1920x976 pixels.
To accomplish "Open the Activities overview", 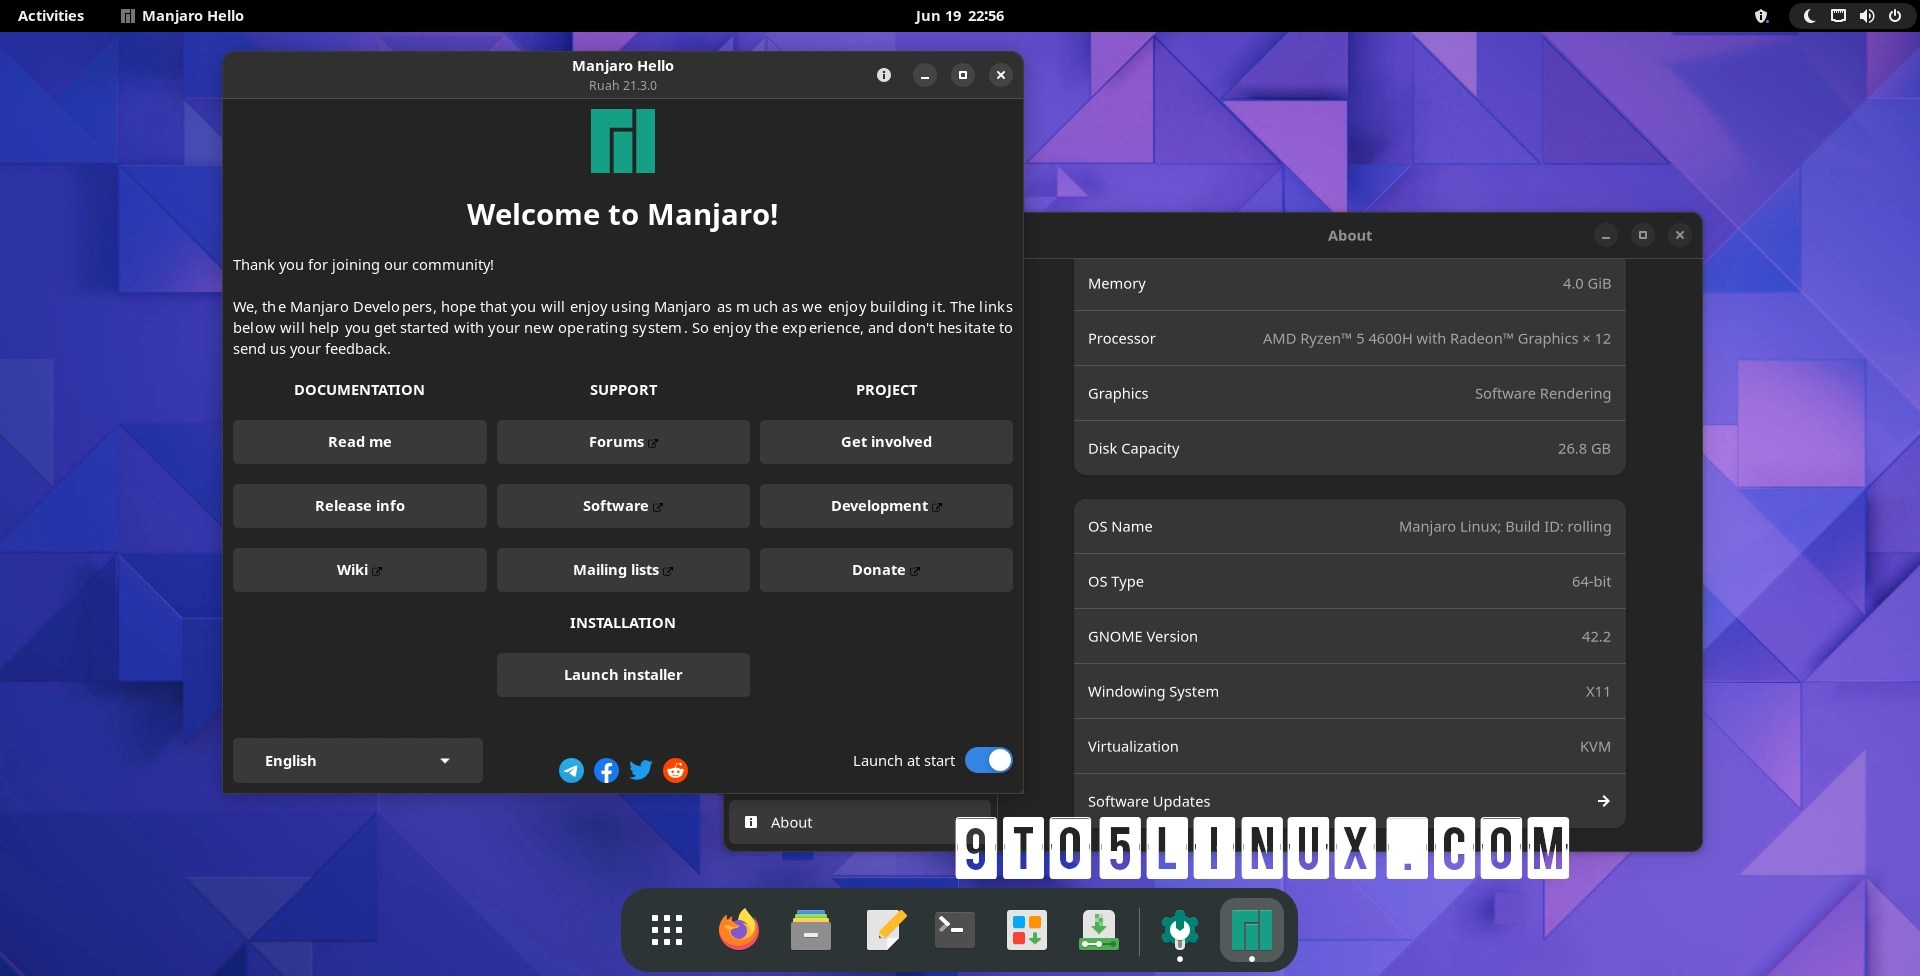I will 49,15.
